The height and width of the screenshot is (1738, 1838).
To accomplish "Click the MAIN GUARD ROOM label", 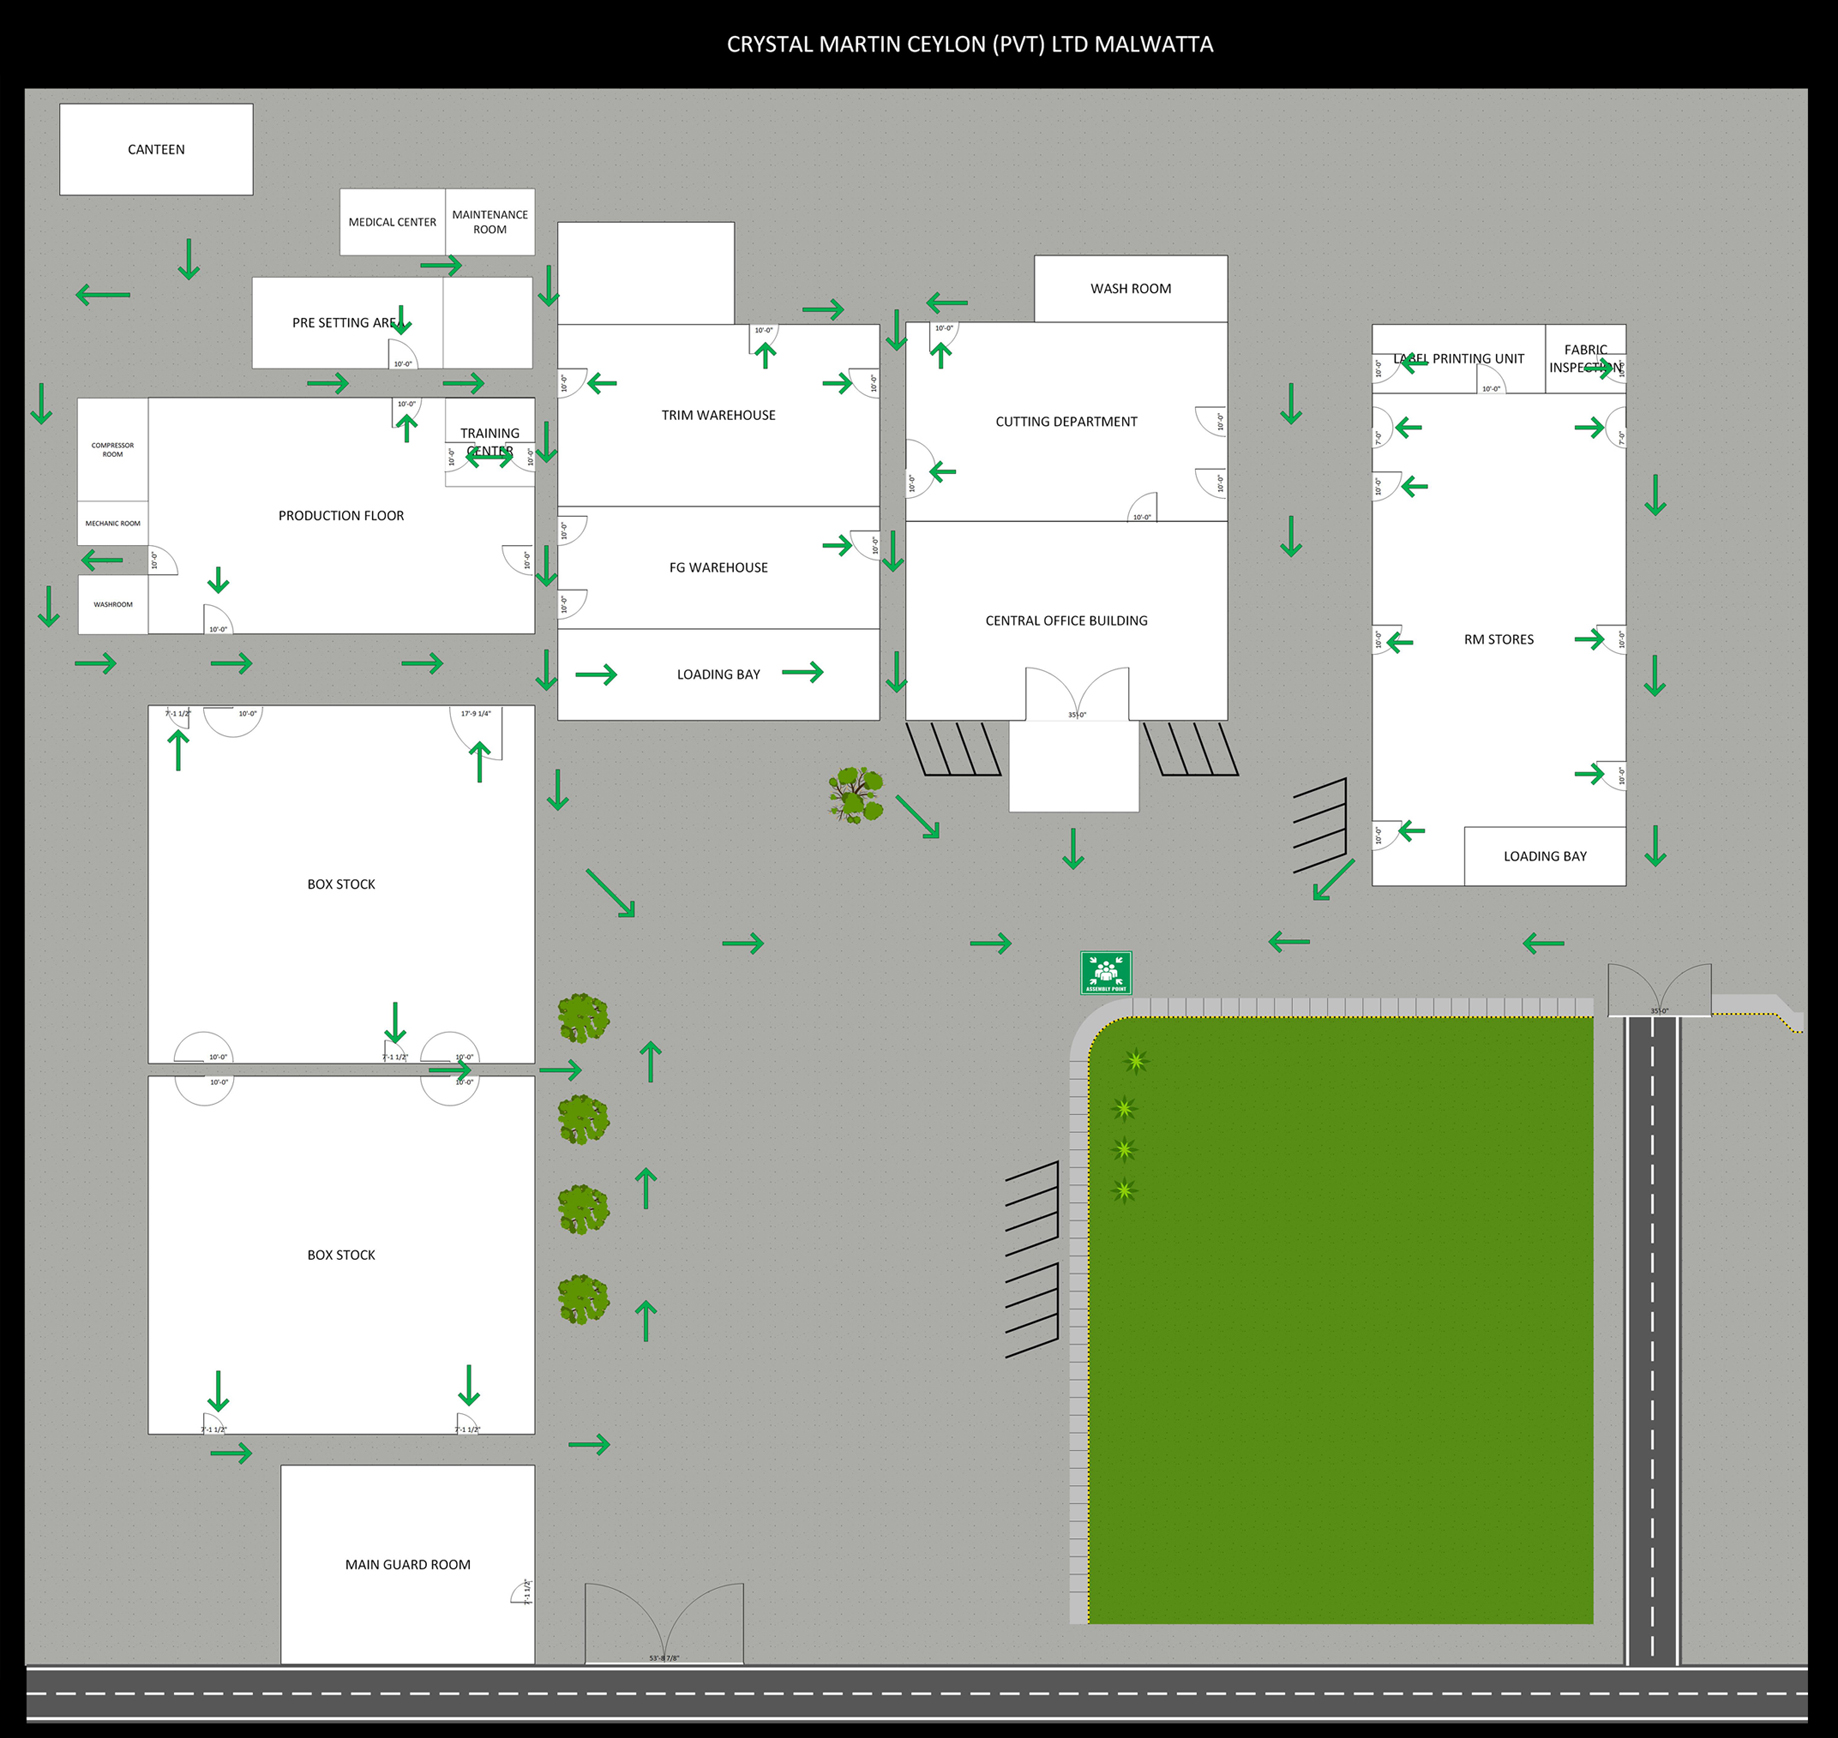I will coord(407,1564).
